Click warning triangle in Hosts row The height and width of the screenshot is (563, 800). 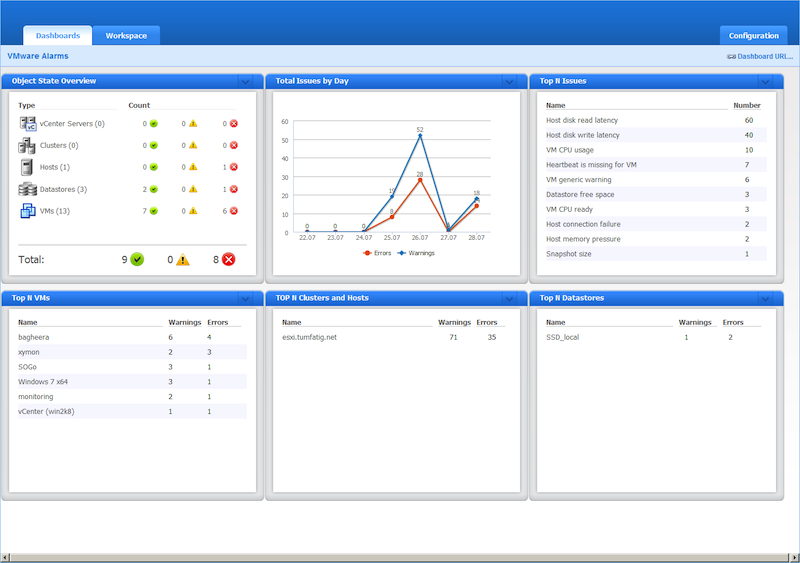193,167
